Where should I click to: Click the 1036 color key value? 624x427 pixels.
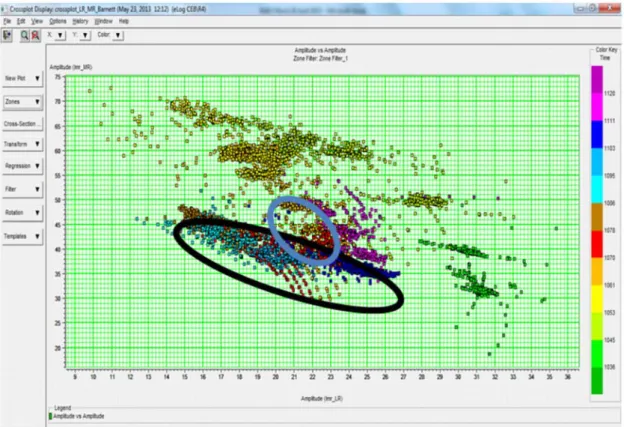point(610,367)
